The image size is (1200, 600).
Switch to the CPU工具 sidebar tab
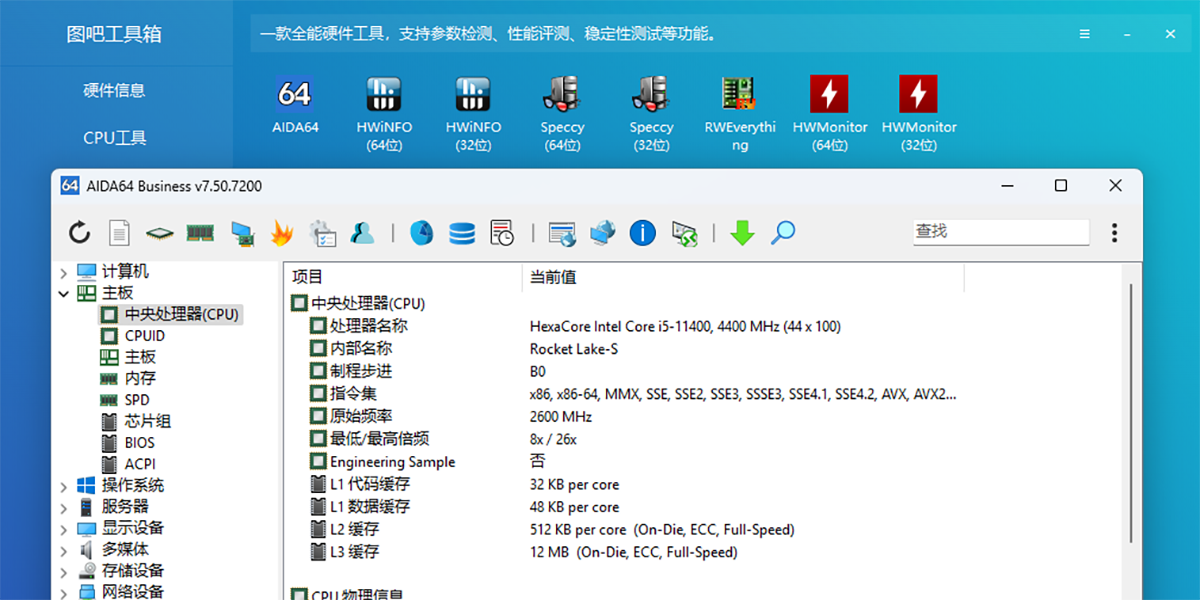(114, 138)
